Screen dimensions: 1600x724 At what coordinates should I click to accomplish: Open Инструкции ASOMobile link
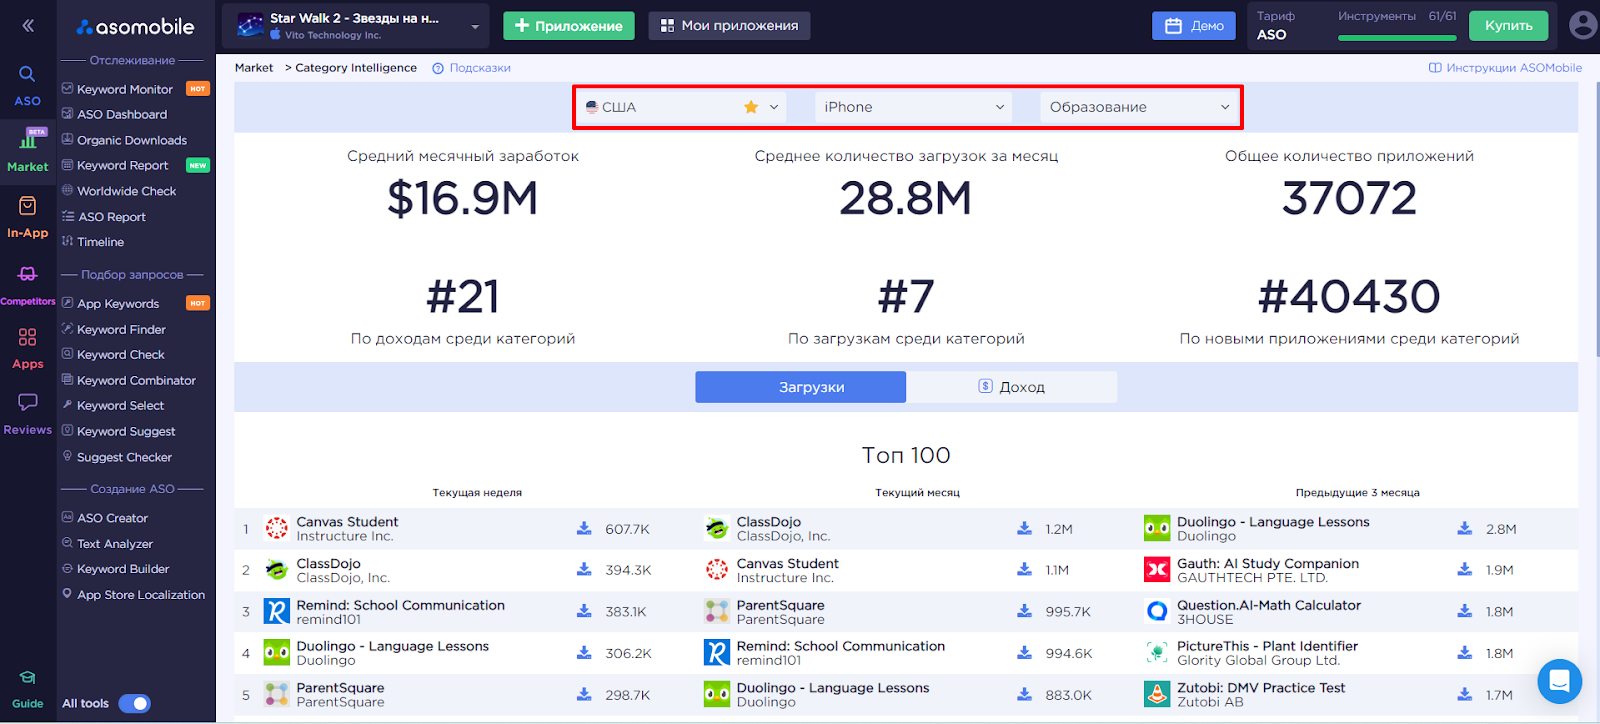(1506, 68)
